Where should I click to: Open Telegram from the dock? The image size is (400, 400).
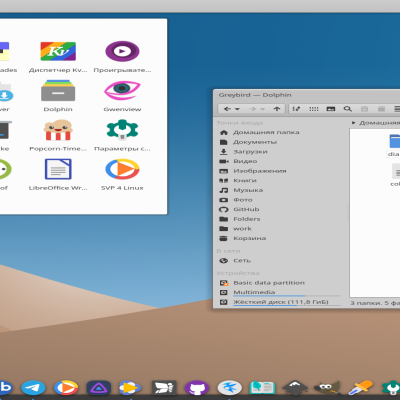pos(33,388)
